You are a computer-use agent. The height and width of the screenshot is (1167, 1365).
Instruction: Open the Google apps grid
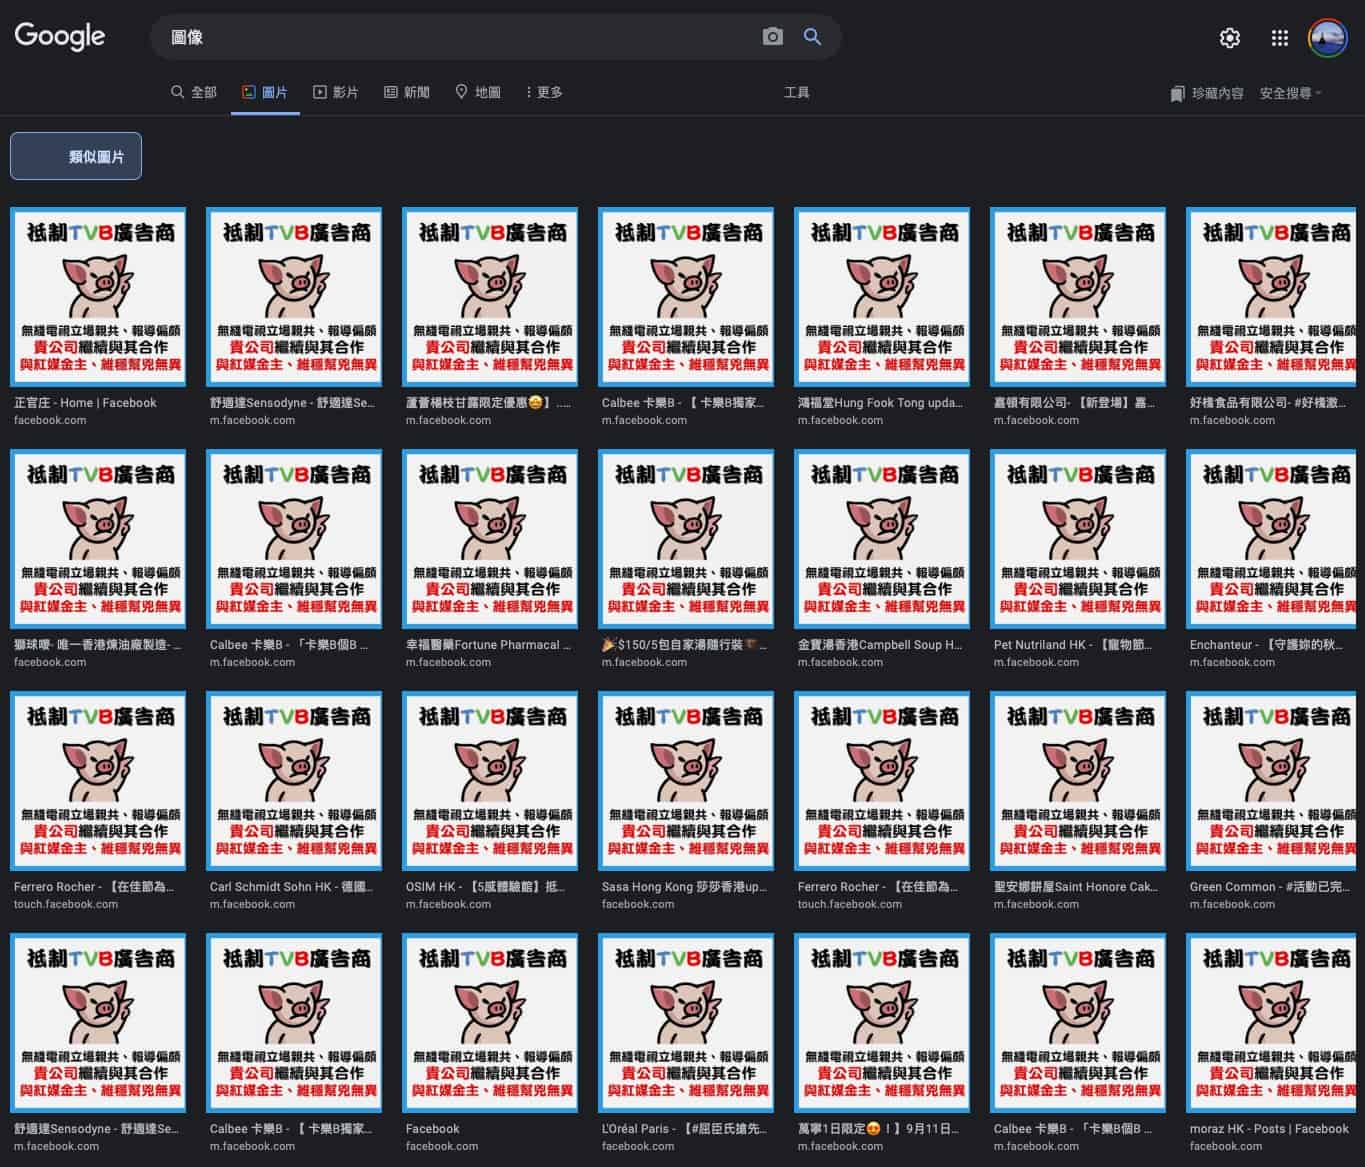[1279, 38]
